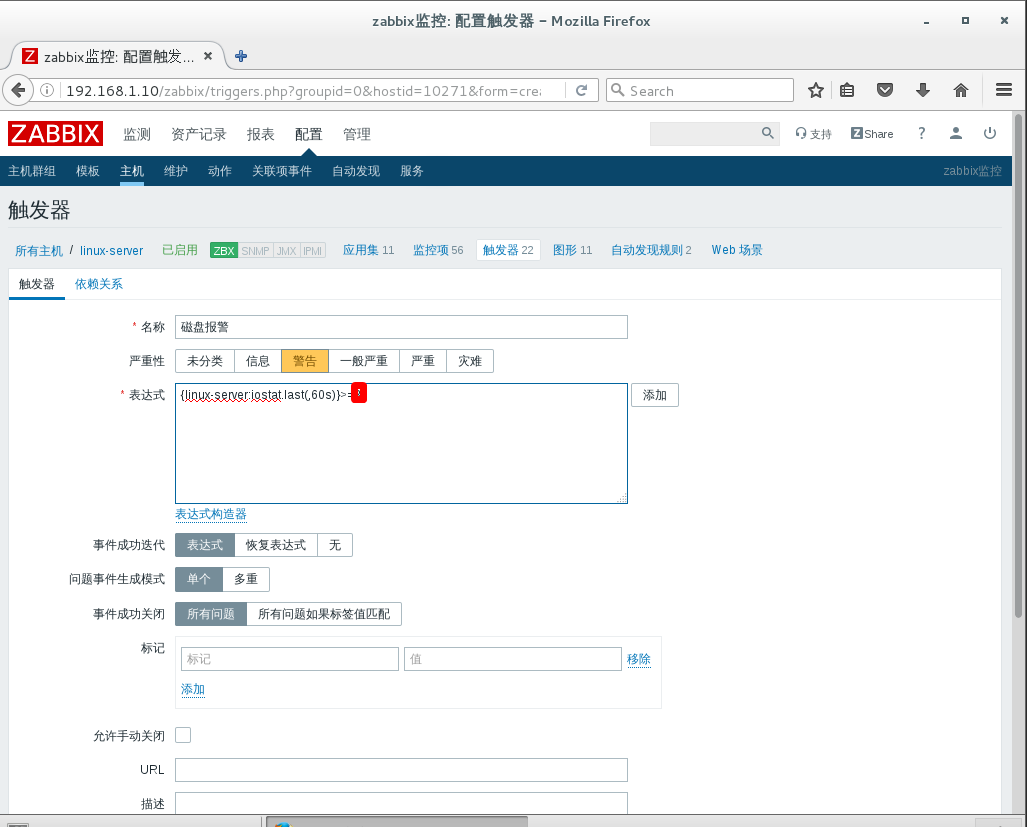Viewport: 1027px width, 827px height.
Task: Set severity to 警告
Action: (305, 361)
